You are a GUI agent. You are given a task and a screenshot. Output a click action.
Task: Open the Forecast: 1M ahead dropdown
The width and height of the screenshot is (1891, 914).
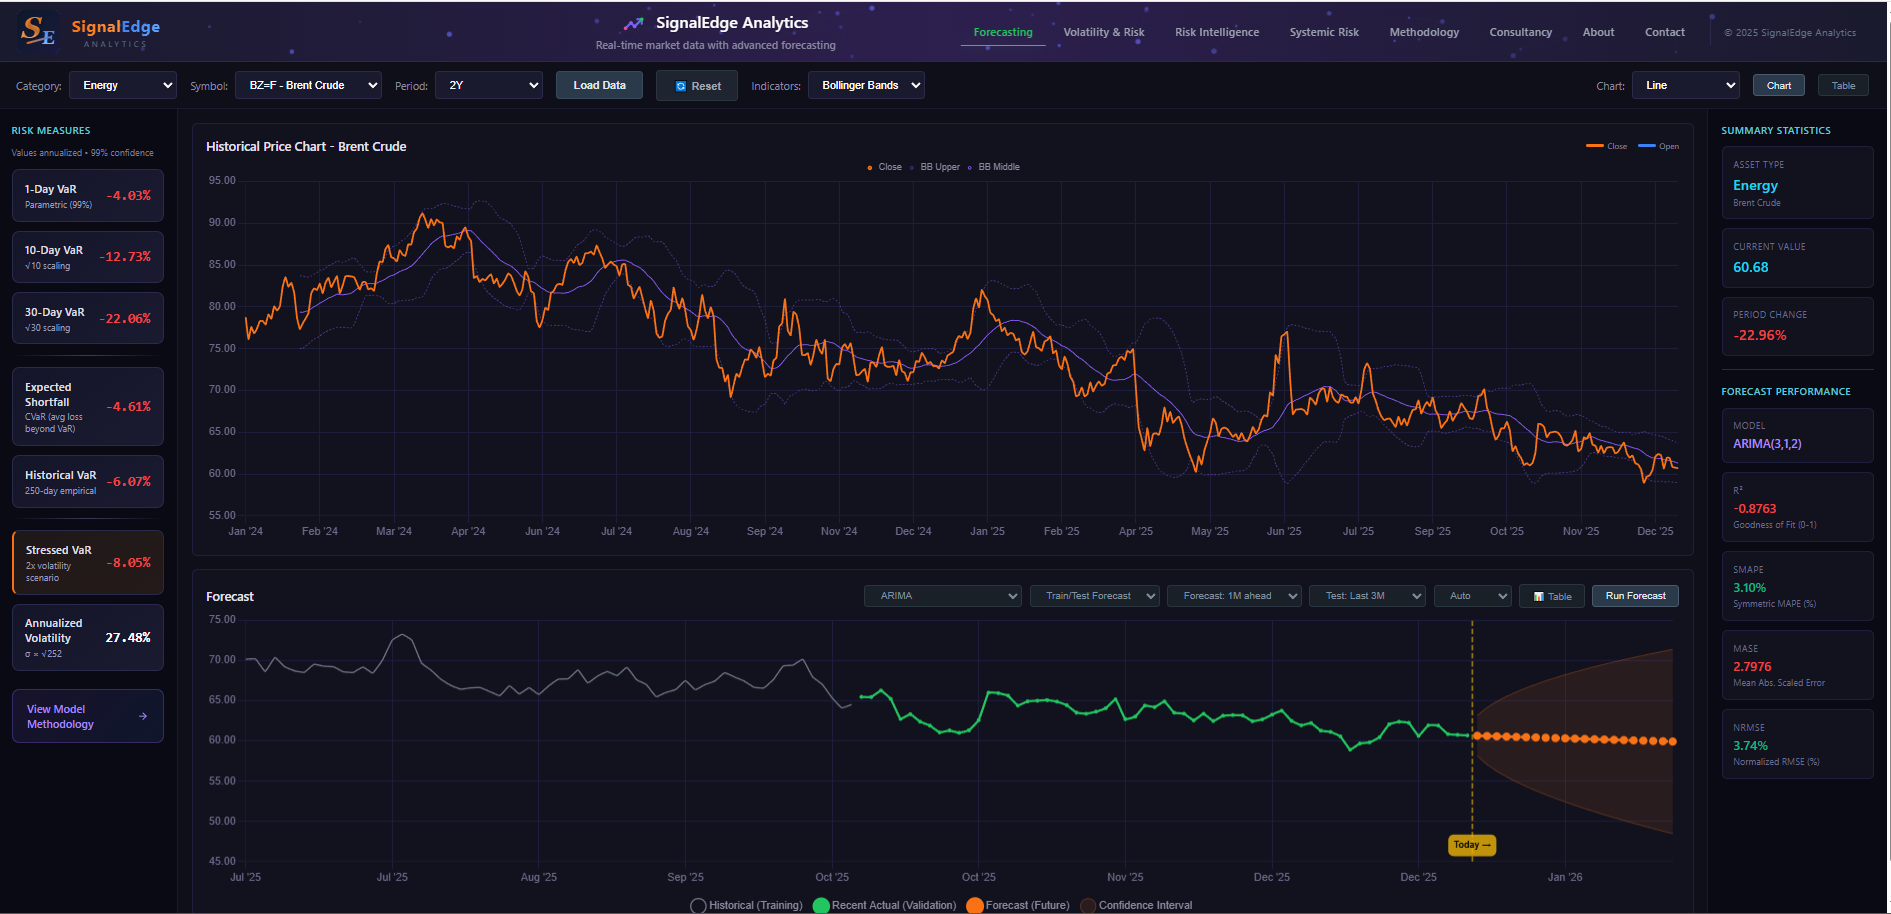pyautogui.click(x=1234, y=595)
